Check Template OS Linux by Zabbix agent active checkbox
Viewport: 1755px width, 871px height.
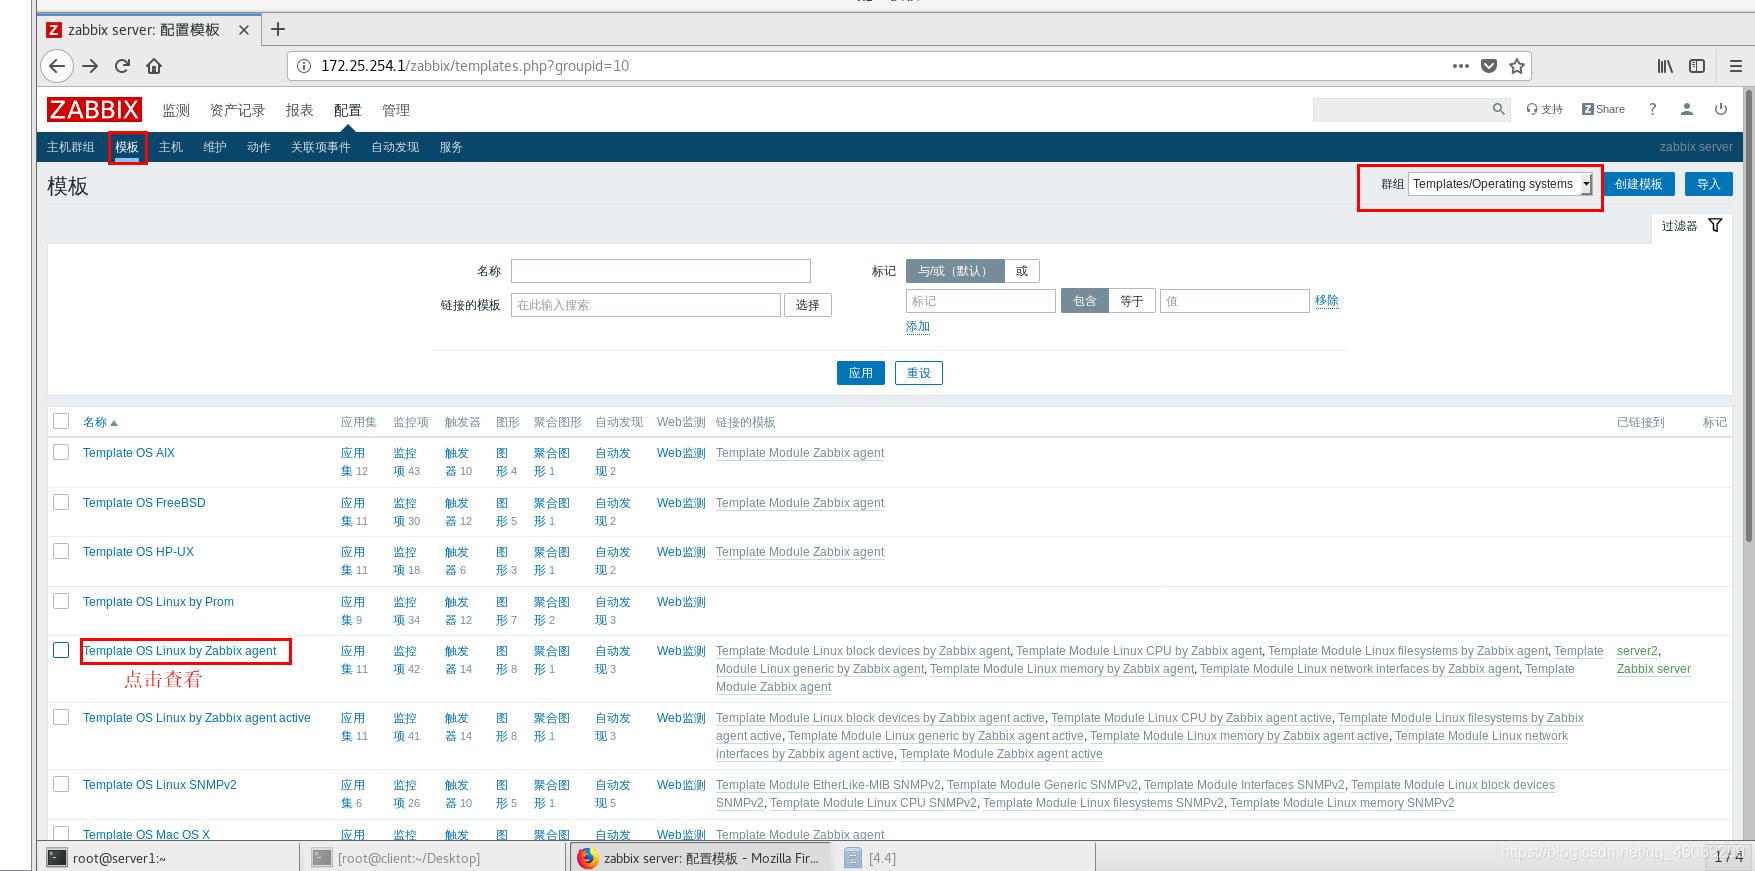tap(61, 717)
